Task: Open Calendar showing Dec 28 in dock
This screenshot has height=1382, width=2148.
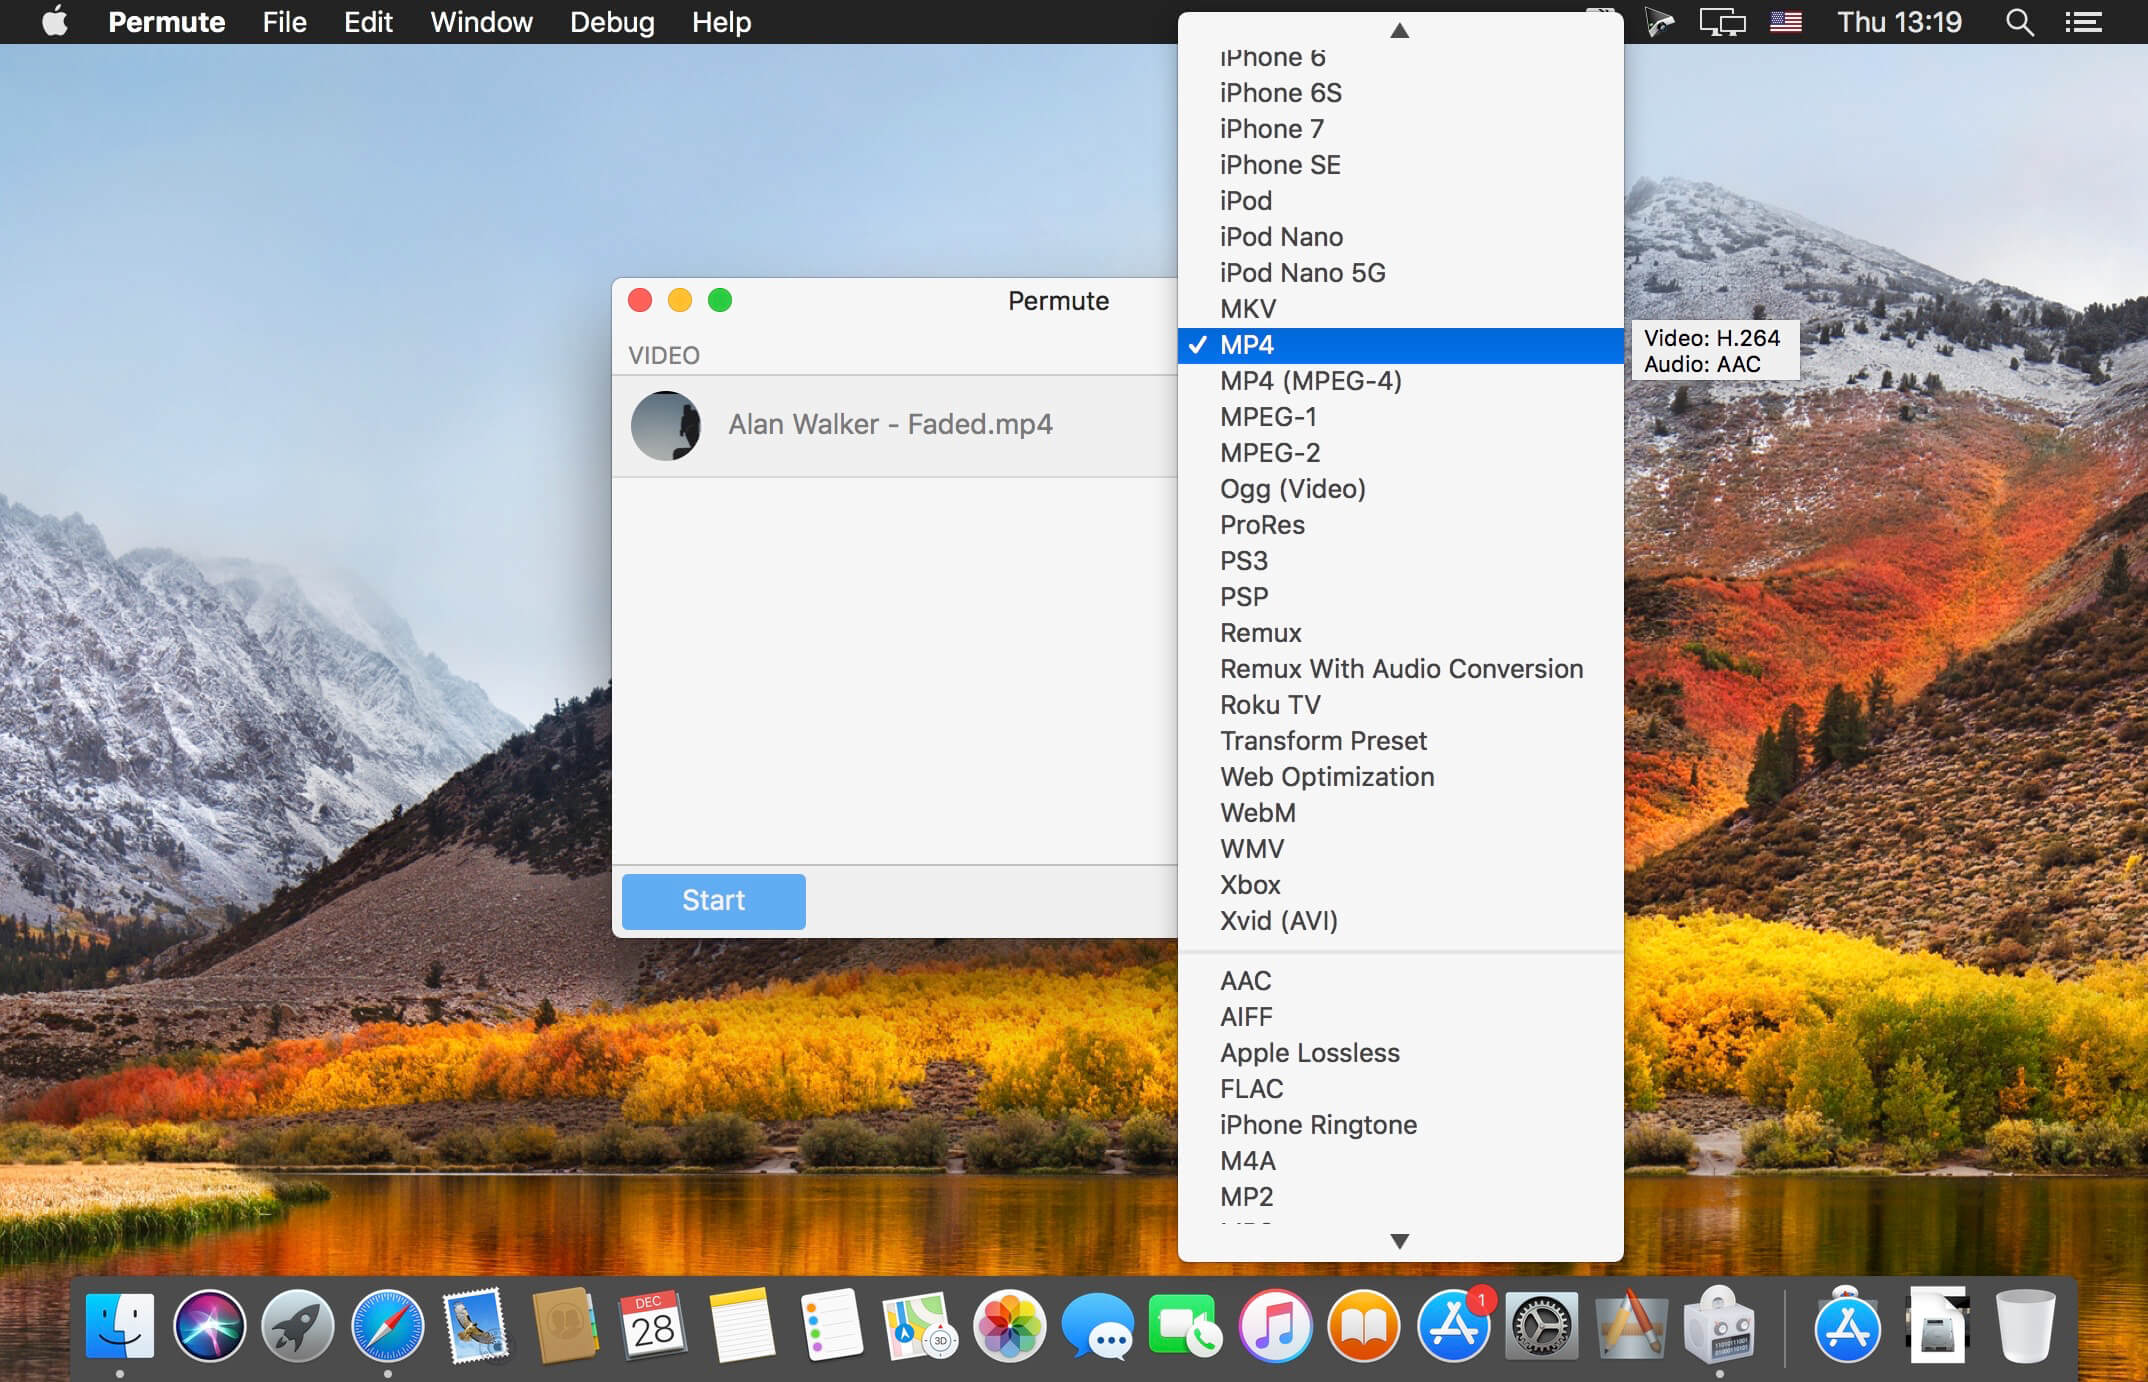Action: click(x=653, y=1327)
